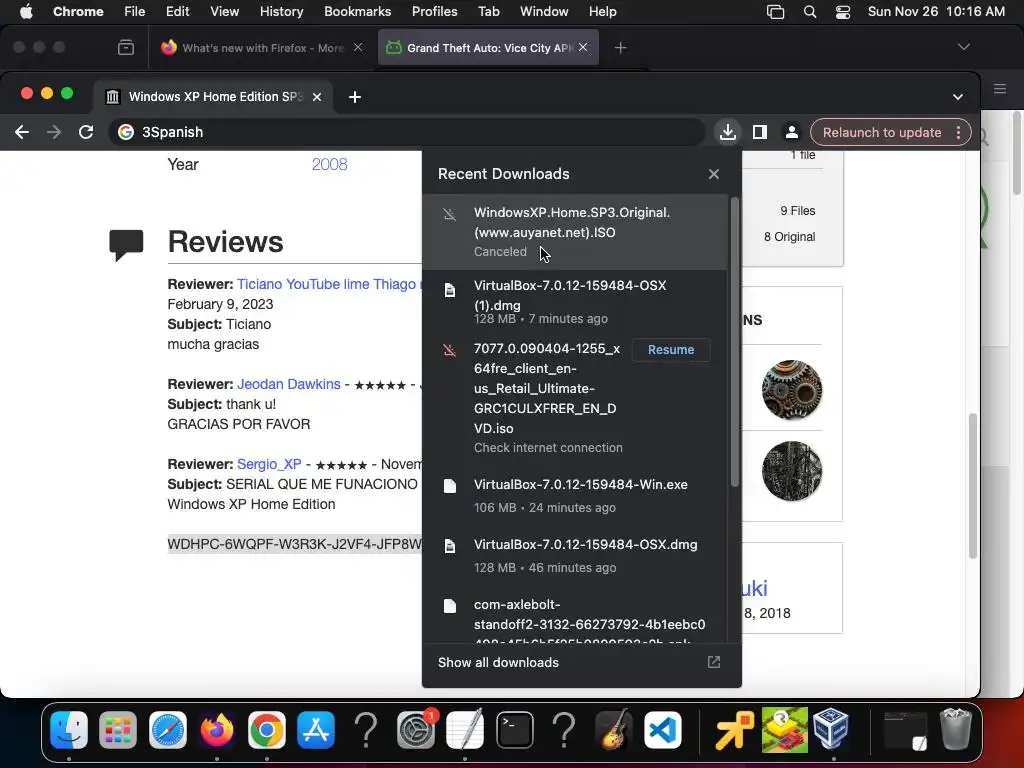Image resolution: width=1024 pixels, height=768 pixels.
Task: Close the Recent Downloads popup
Action: [x=714, y=174]
